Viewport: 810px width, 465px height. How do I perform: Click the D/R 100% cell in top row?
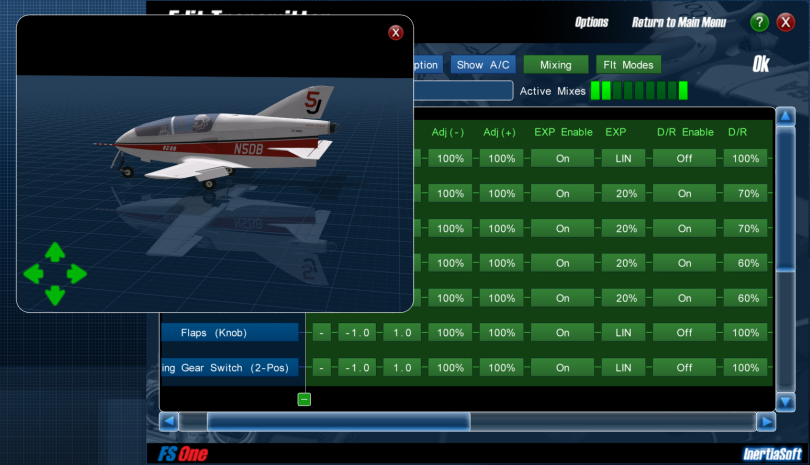tap(745, 159)
